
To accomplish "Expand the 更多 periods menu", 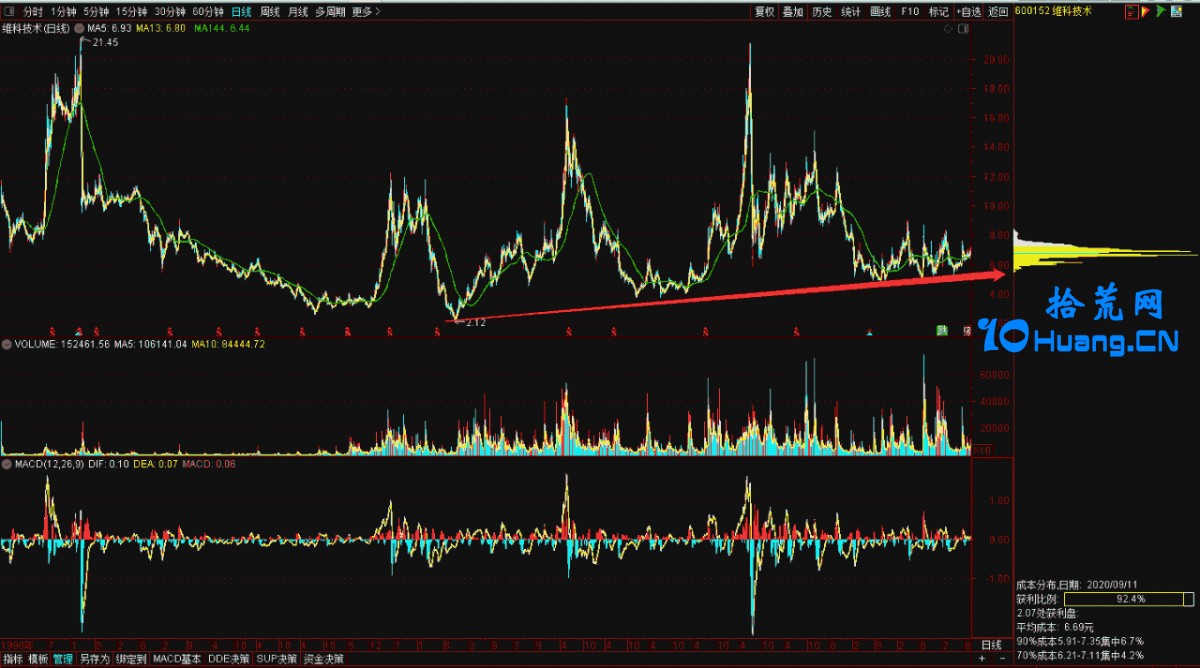I will pos(365,12).
